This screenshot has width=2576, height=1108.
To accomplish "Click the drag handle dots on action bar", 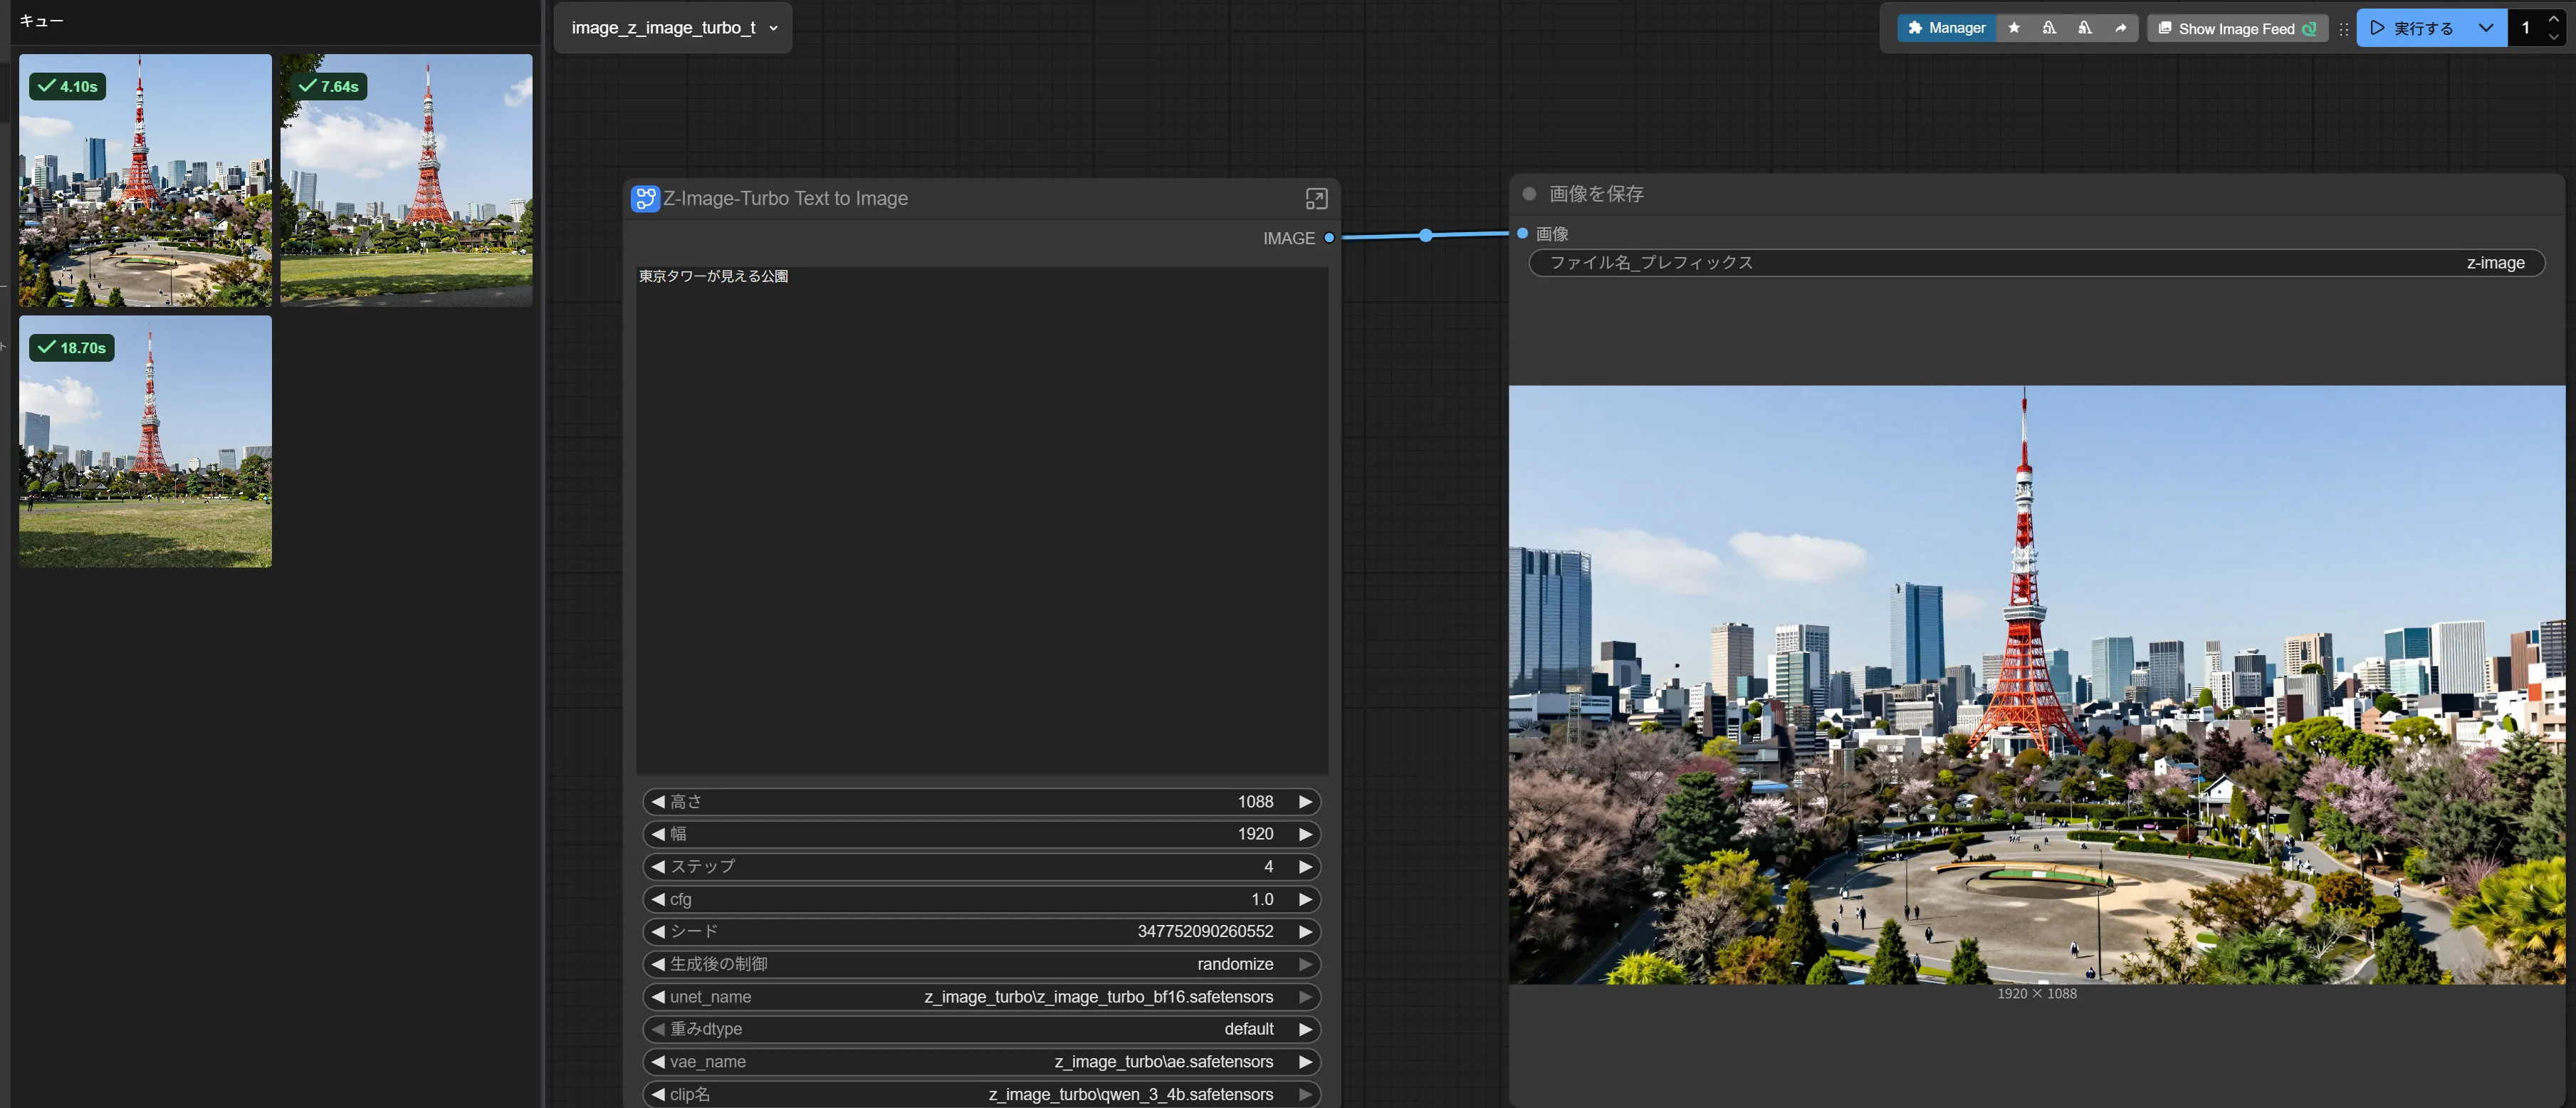I will [2343, 29].
